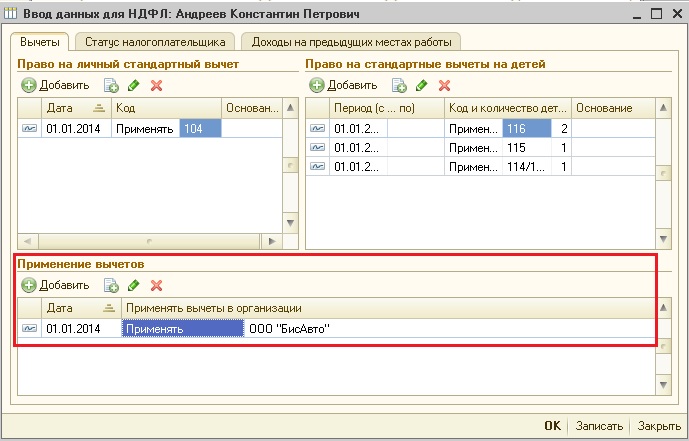Click Основание header in children's table
Viewport: 689px width, 441px height.
click(613, 108)
